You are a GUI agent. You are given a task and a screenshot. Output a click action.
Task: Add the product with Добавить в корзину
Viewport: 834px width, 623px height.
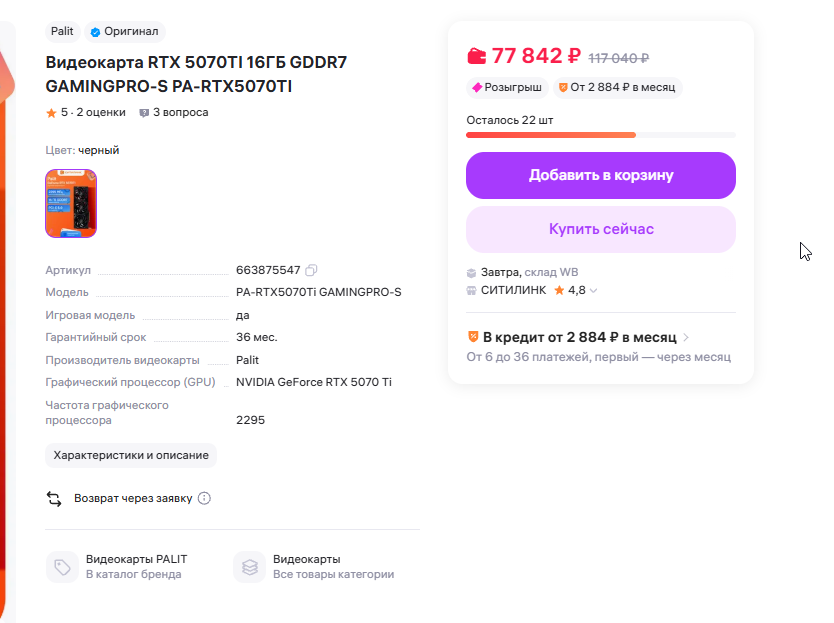tap(600, 175)
